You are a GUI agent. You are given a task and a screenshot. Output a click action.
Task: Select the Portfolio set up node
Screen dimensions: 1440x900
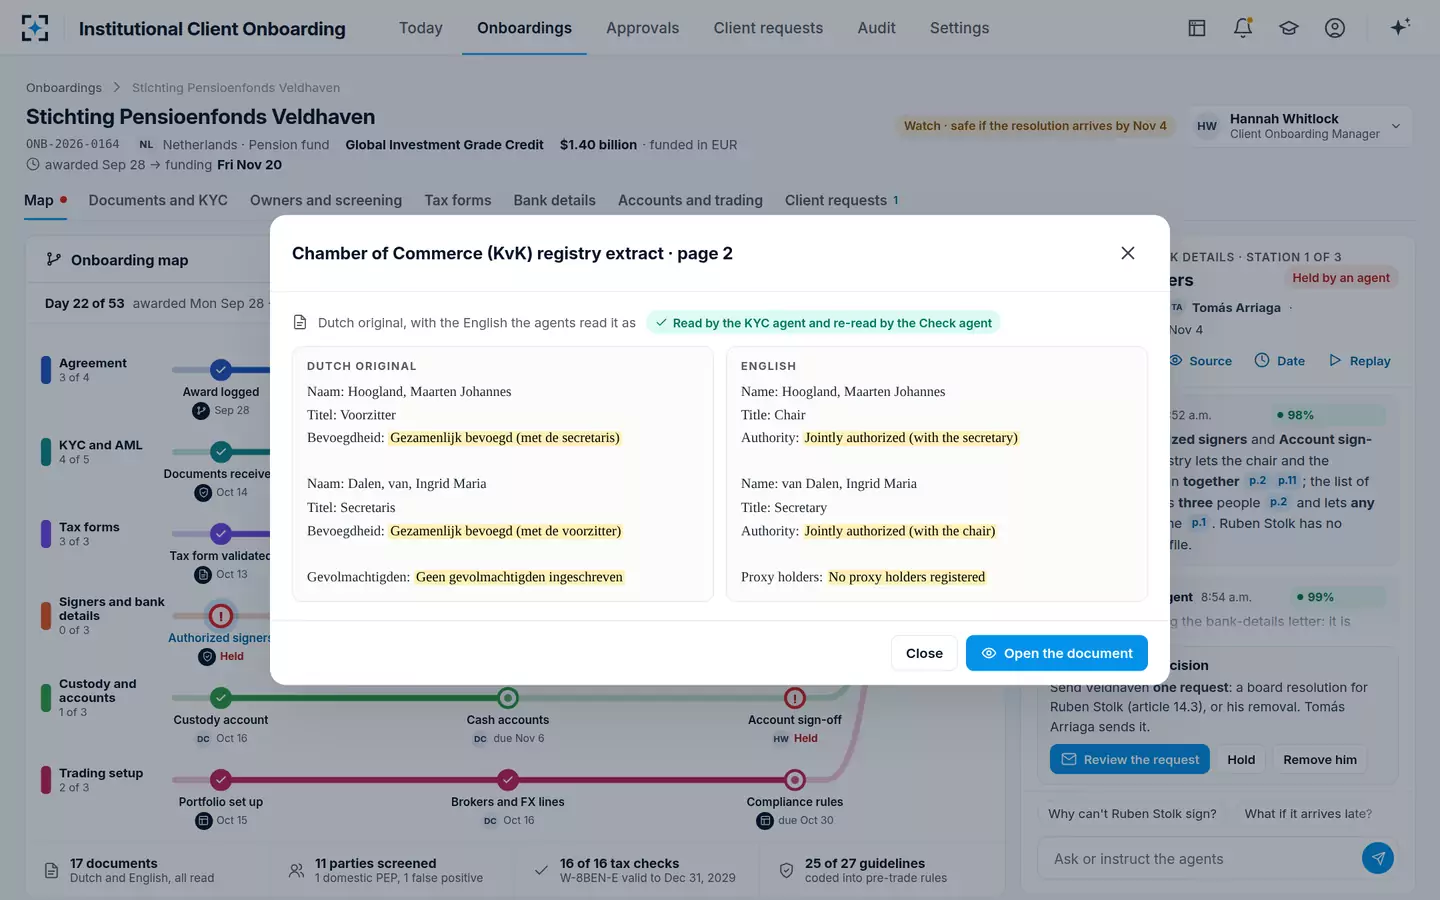pyautogui.click(x=221, y=780)
